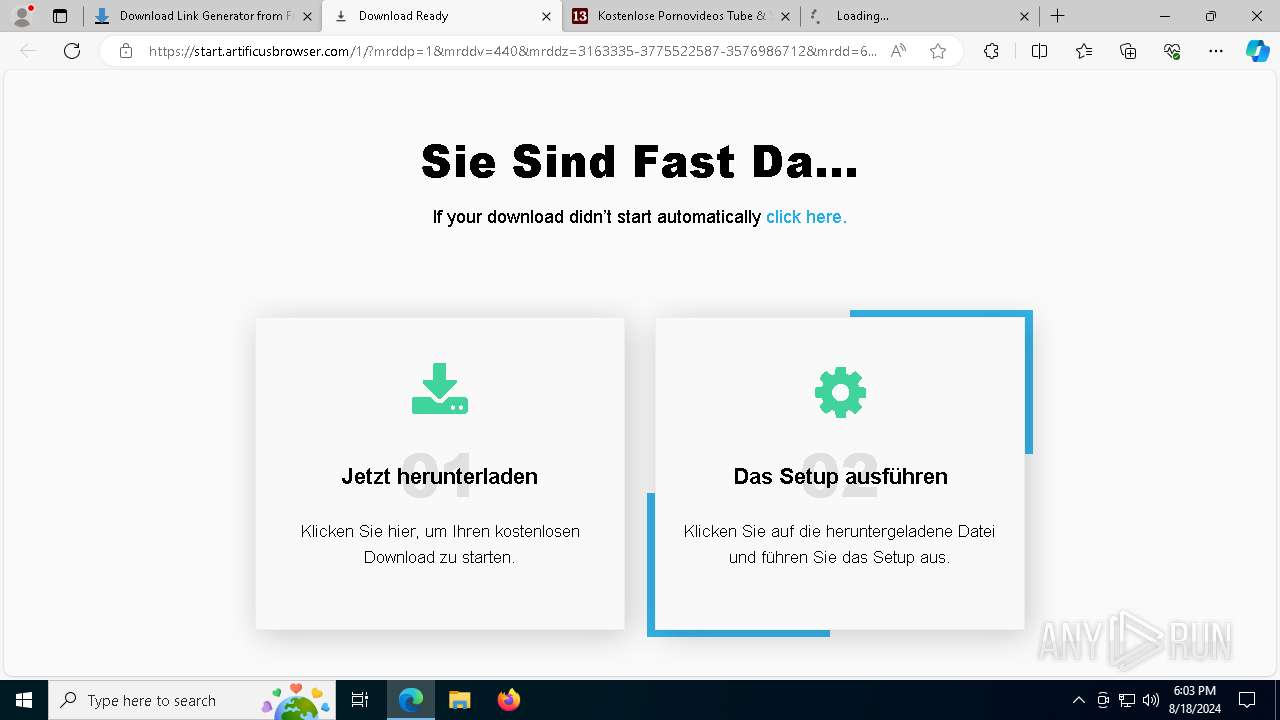Open network status tray icon
Image resolution: width=1280 pixels, height=720 pixels.
tap(1127, 700)
